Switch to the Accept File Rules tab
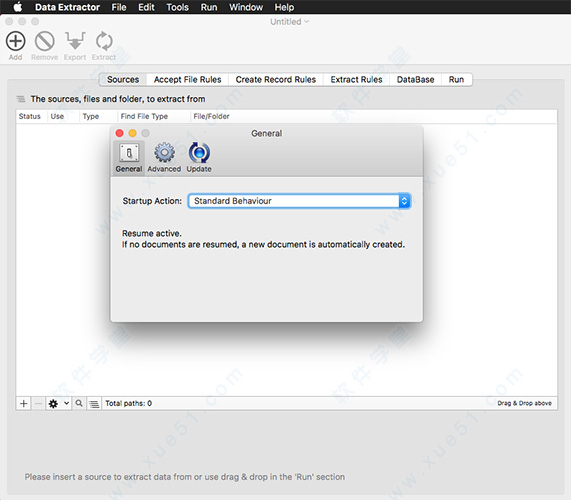The width and height of the screenshot is (571, 500). click(188, 79)
